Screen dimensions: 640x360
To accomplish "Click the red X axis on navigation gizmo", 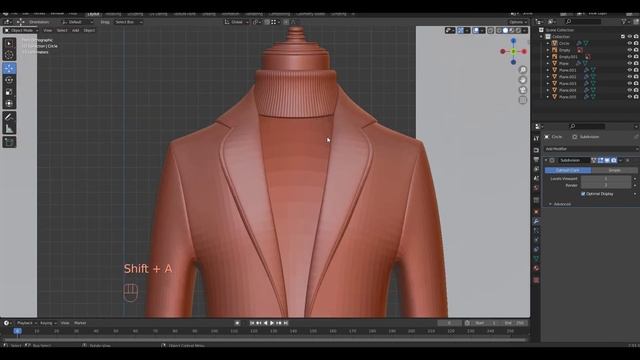I will pos(524,51).
